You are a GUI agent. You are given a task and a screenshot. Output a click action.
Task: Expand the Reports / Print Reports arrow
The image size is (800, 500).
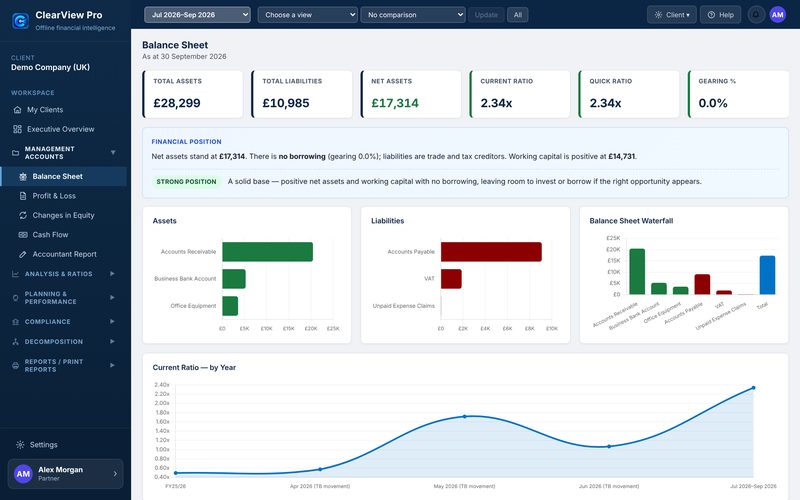point(112,365)
